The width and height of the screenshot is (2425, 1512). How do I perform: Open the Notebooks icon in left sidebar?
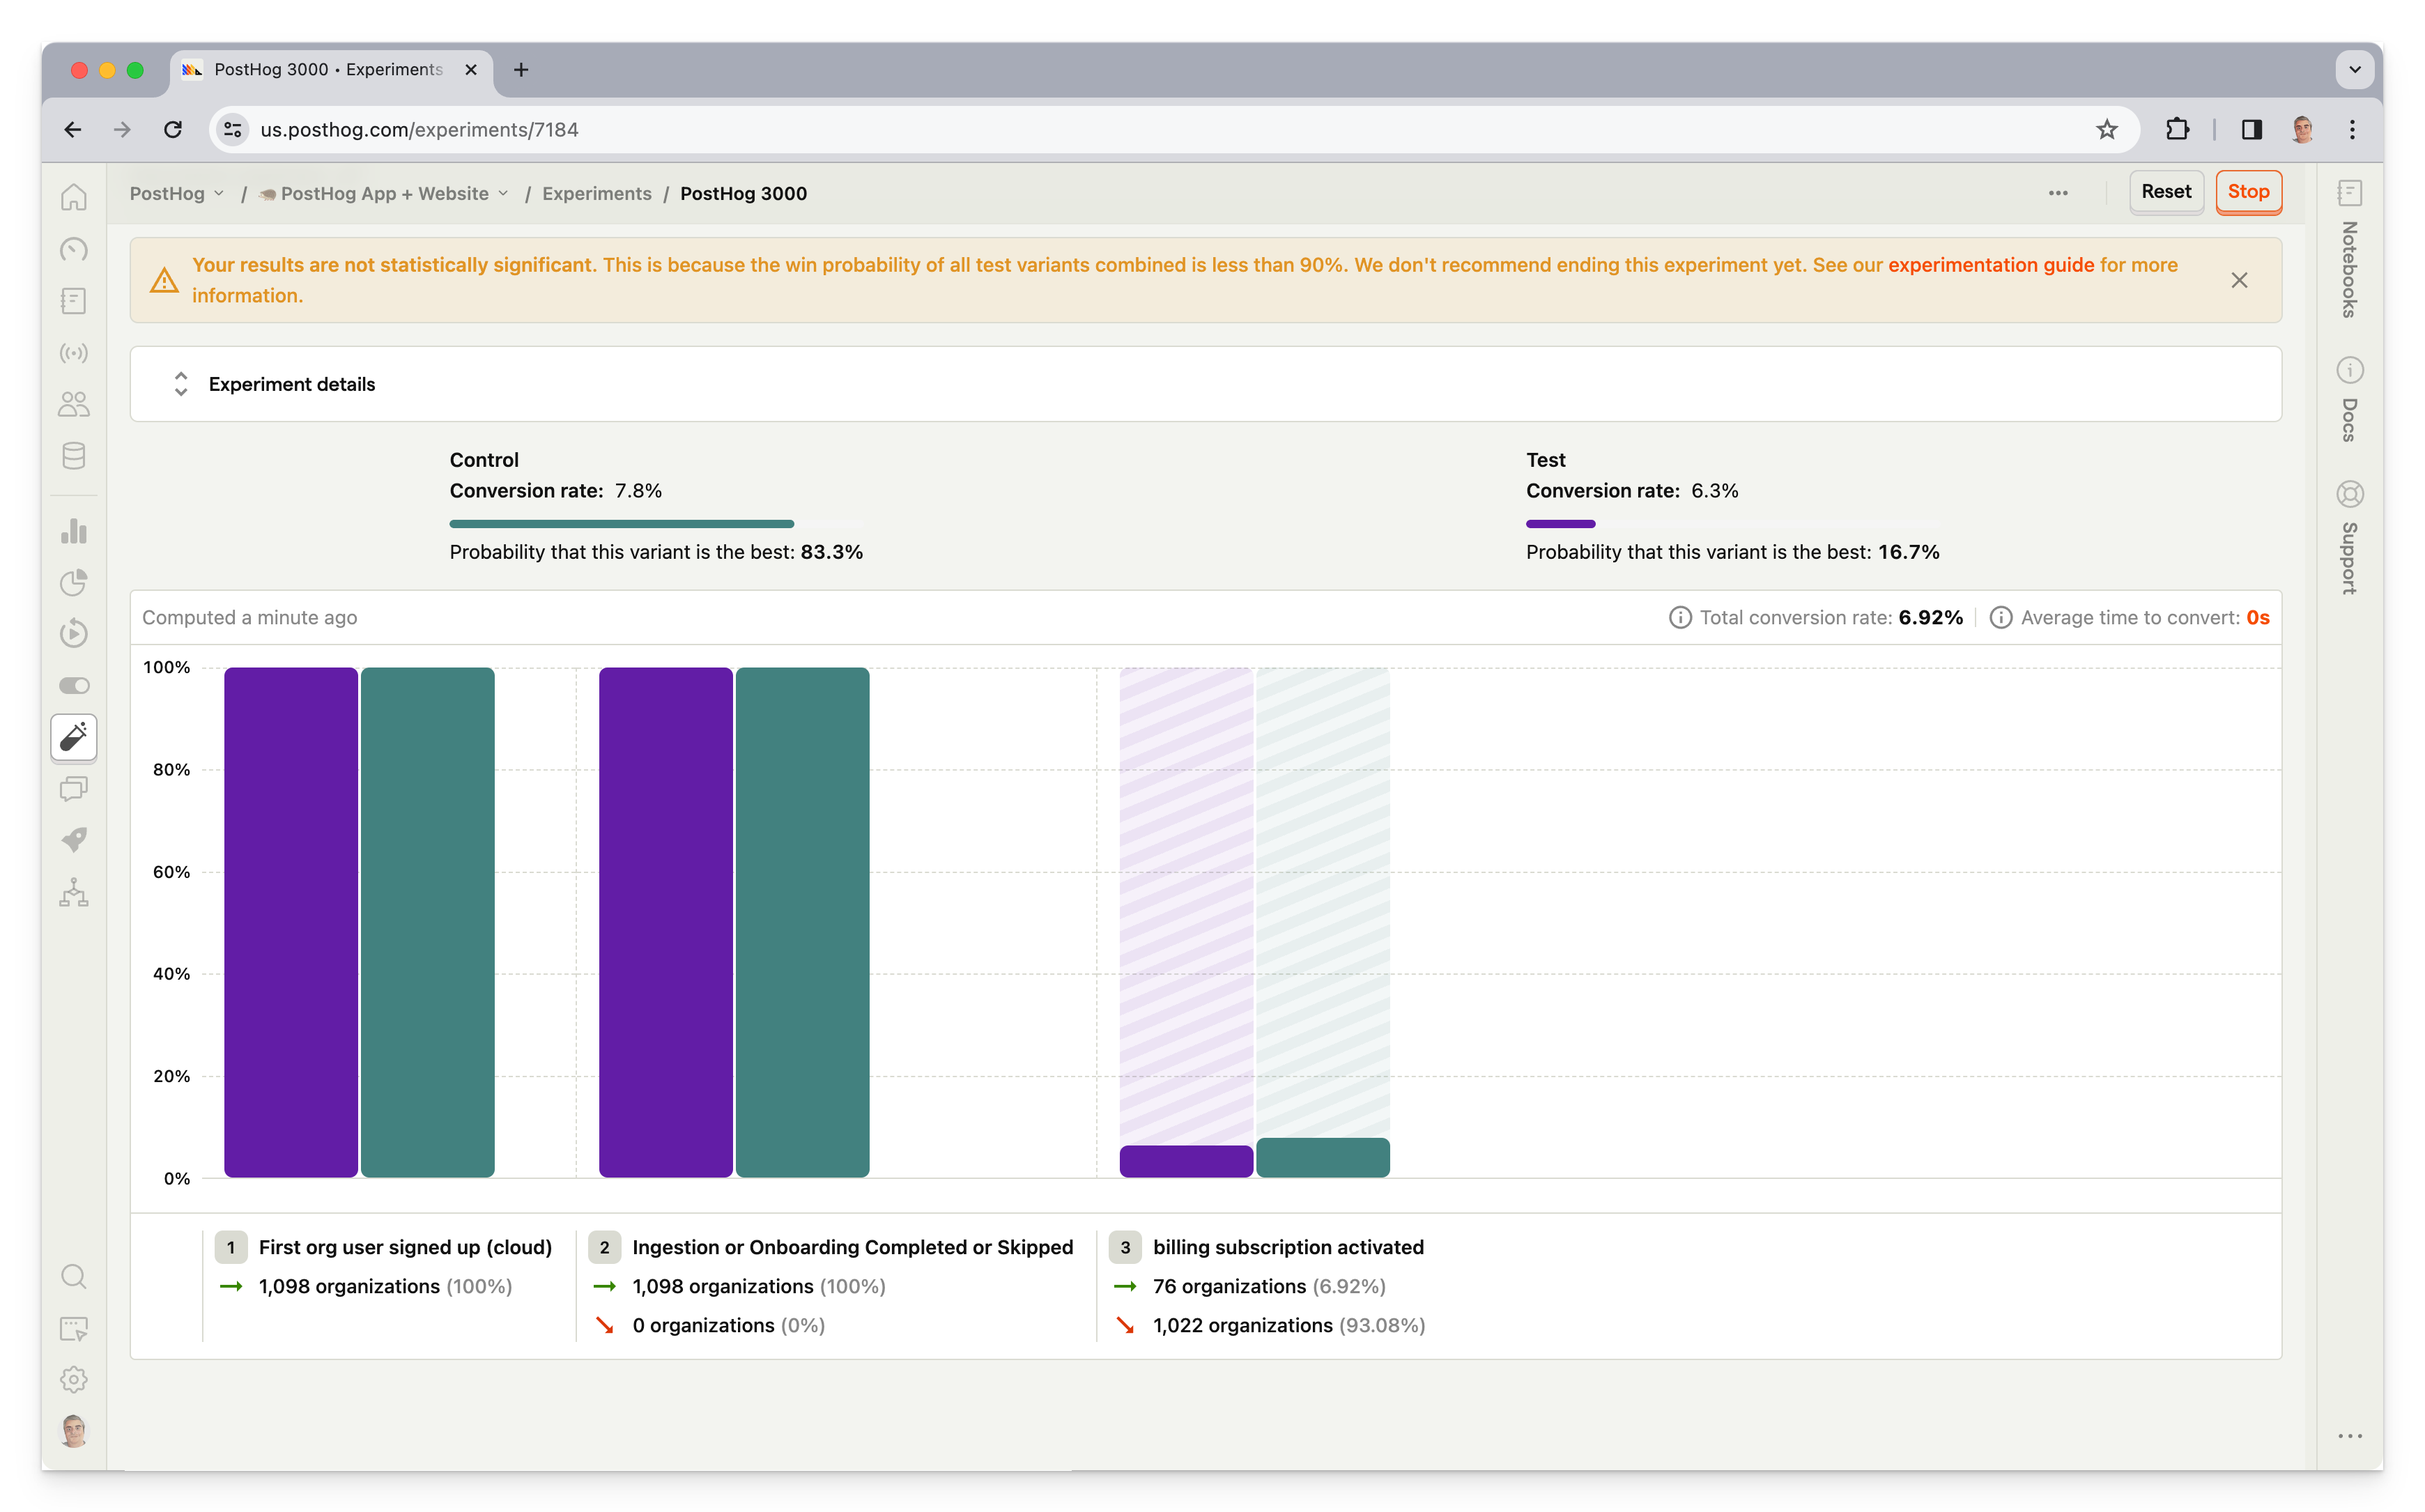pyautogui.click(x=73, y=301)
